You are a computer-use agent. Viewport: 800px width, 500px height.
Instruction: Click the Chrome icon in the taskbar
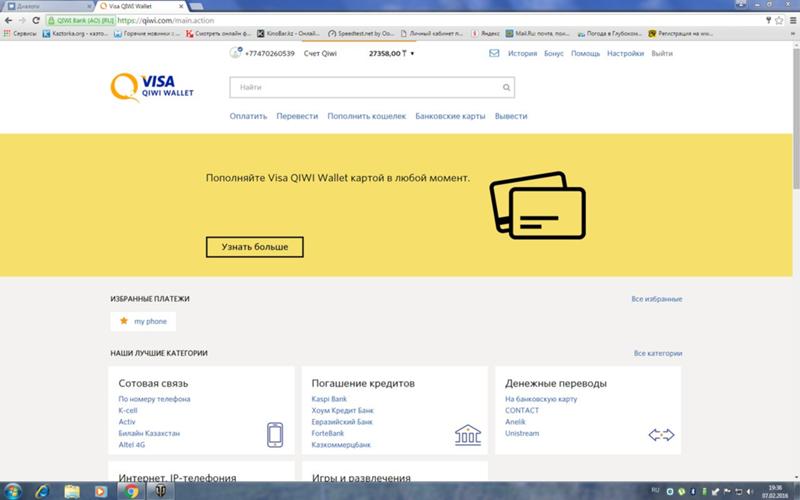tap(131, 491)
